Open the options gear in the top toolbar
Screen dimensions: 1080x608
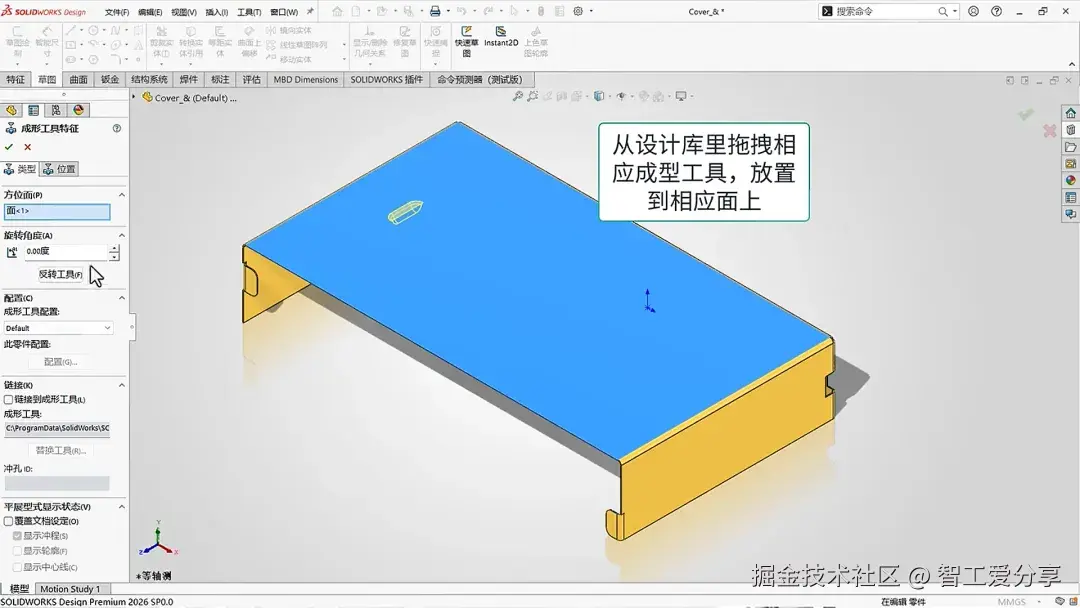(579, 11)
